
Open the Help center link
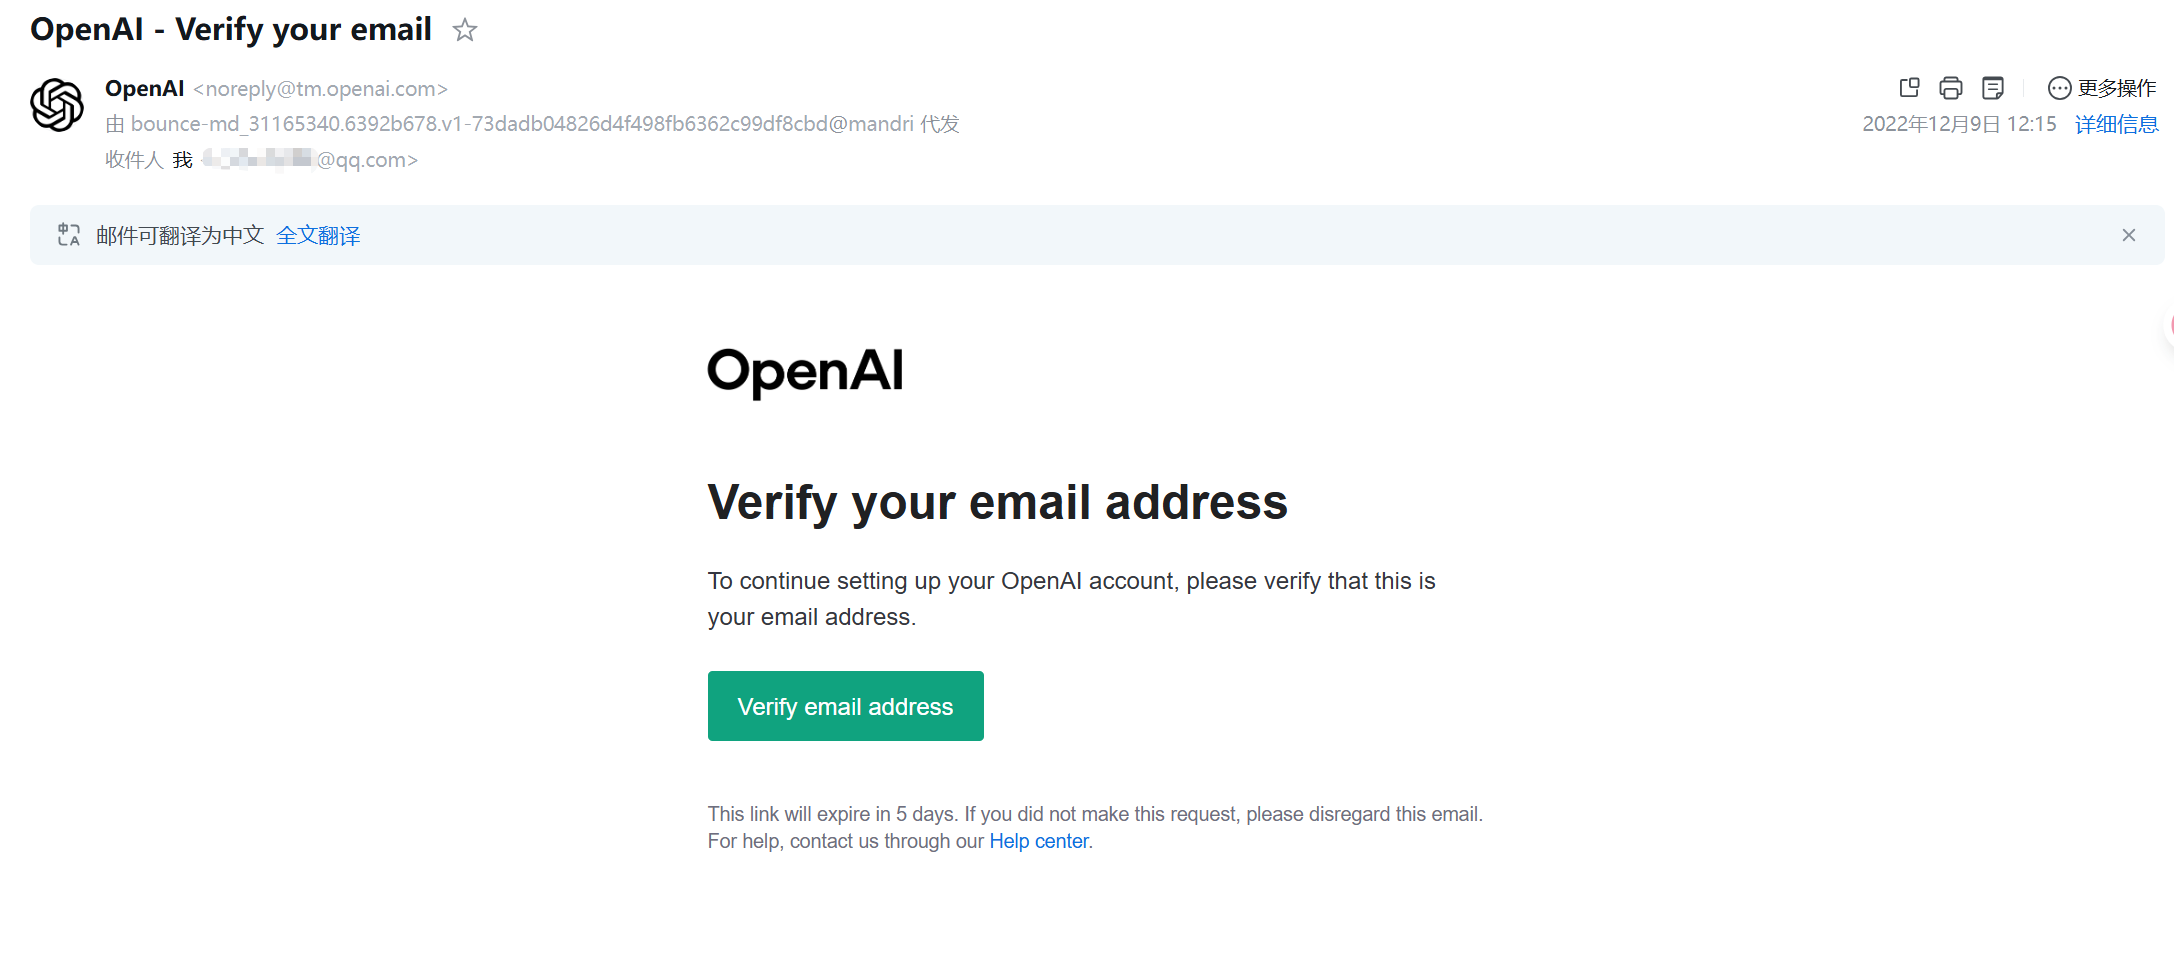tap(1038, 841)
